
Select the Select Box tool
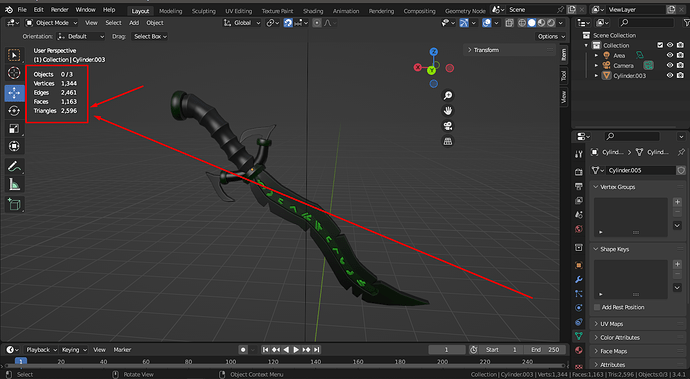pyautogui.click(x=14, y=55)
